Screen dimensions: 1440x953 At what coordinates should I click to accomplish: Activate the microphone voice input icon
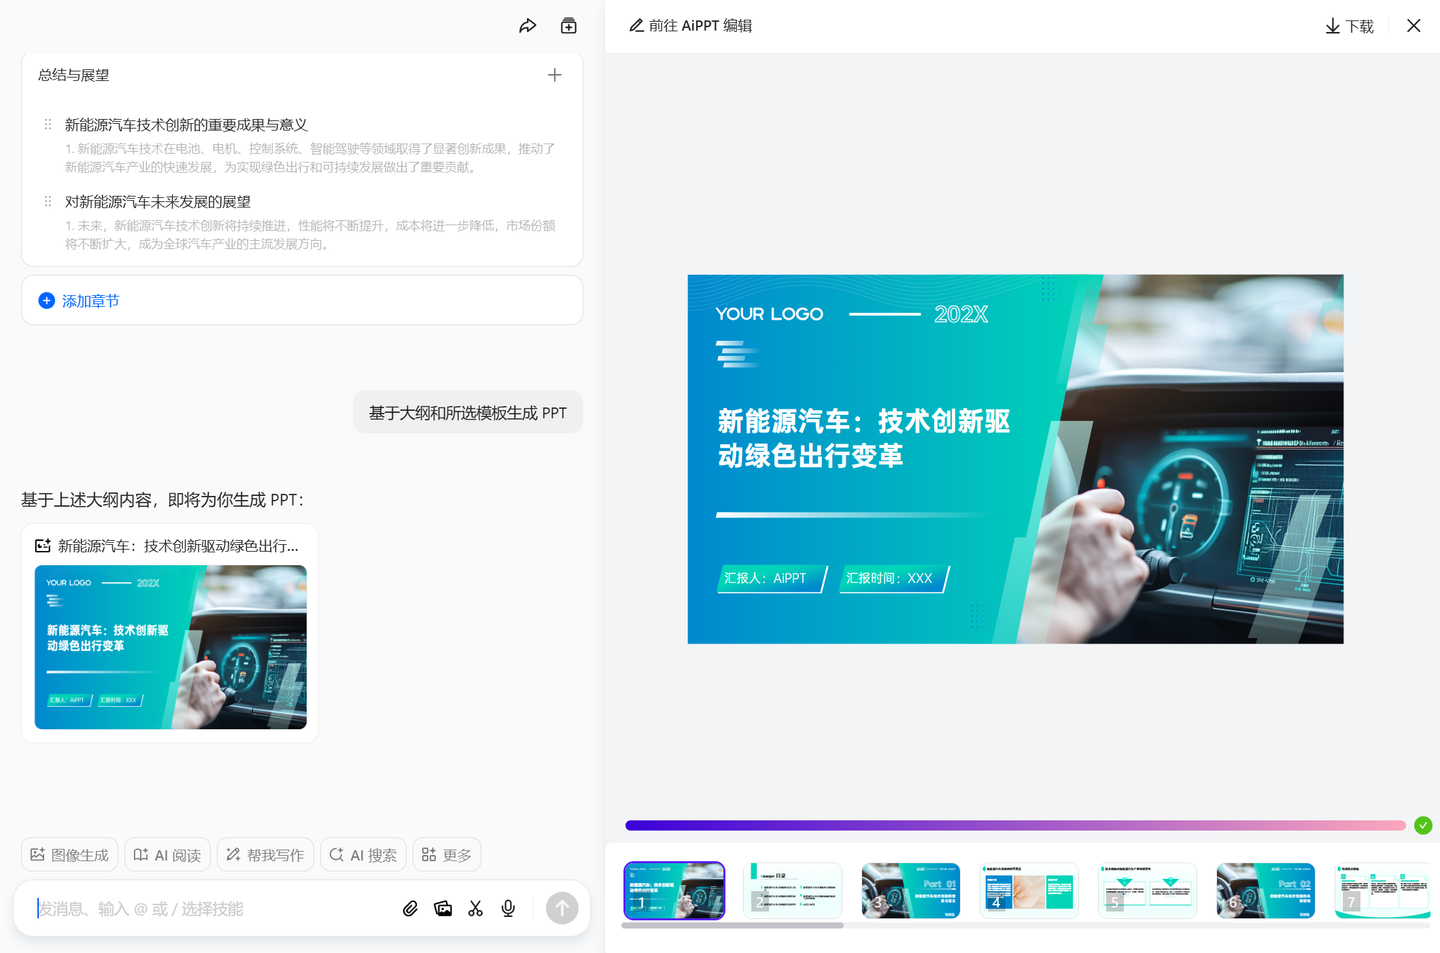507,908
